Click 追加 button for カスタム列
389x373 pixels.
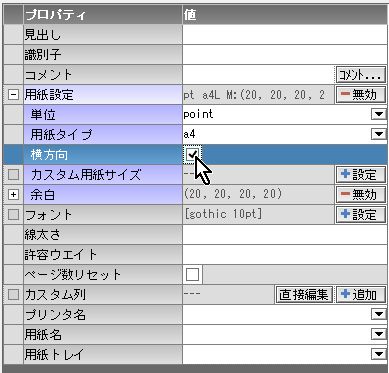(x=360, y=295)
